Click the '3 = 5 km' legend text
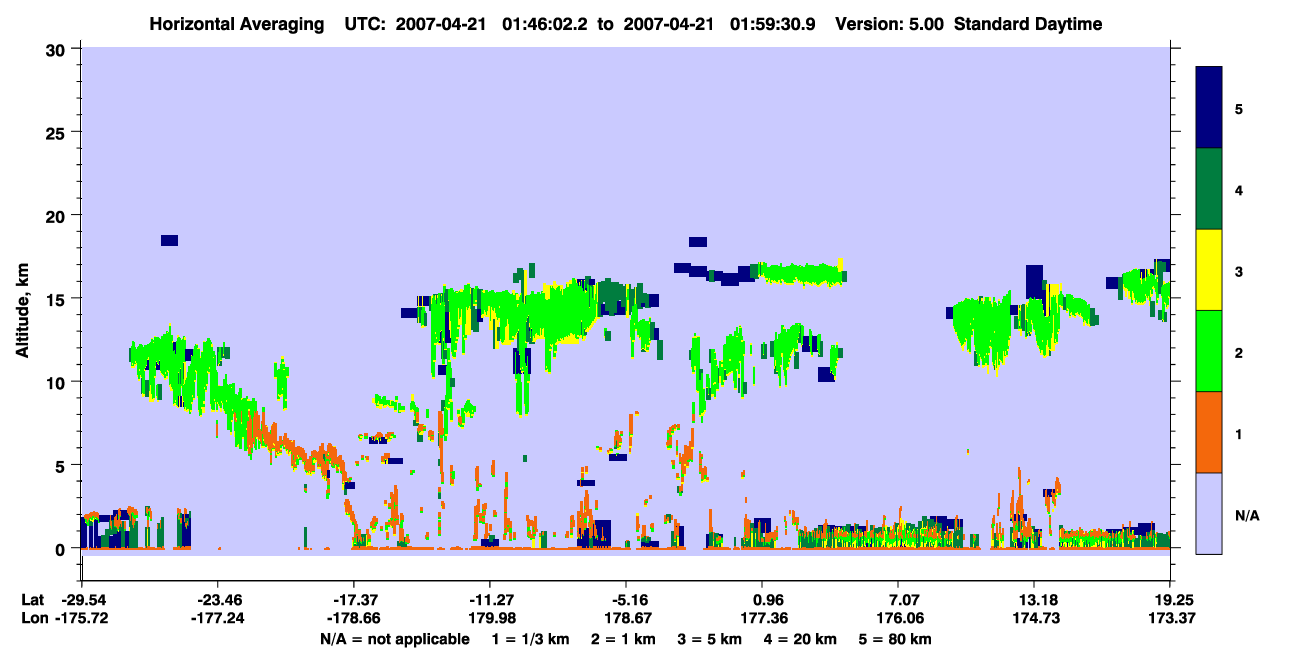This screenshot has height=667, width=1300. click(710, 639)
